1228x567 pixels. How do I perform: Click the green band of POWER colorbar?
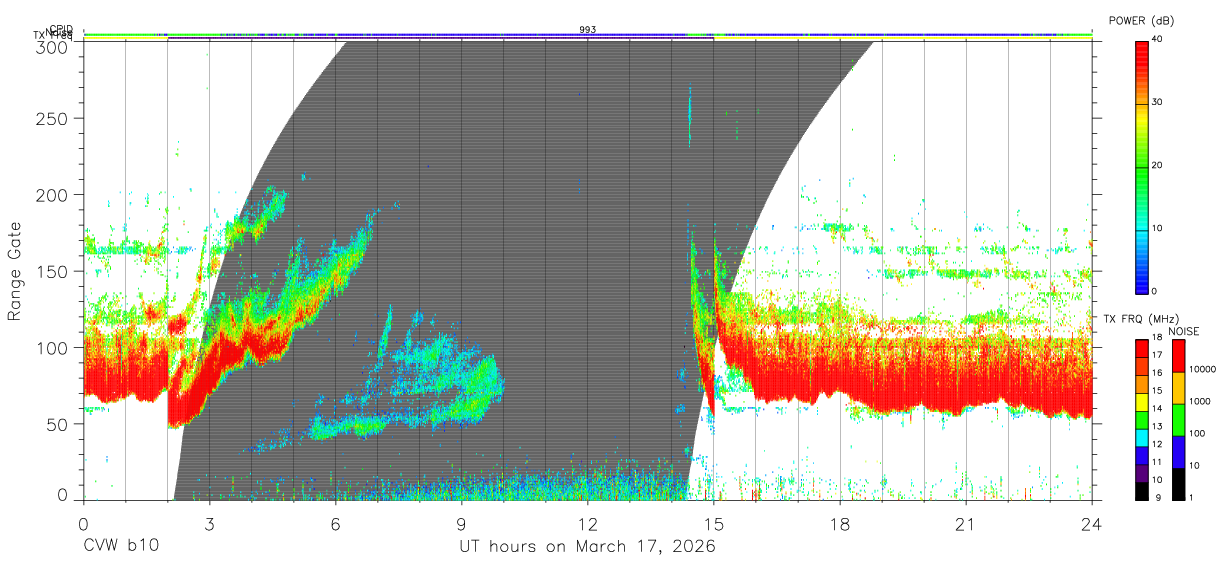[x=1142, y=198]
